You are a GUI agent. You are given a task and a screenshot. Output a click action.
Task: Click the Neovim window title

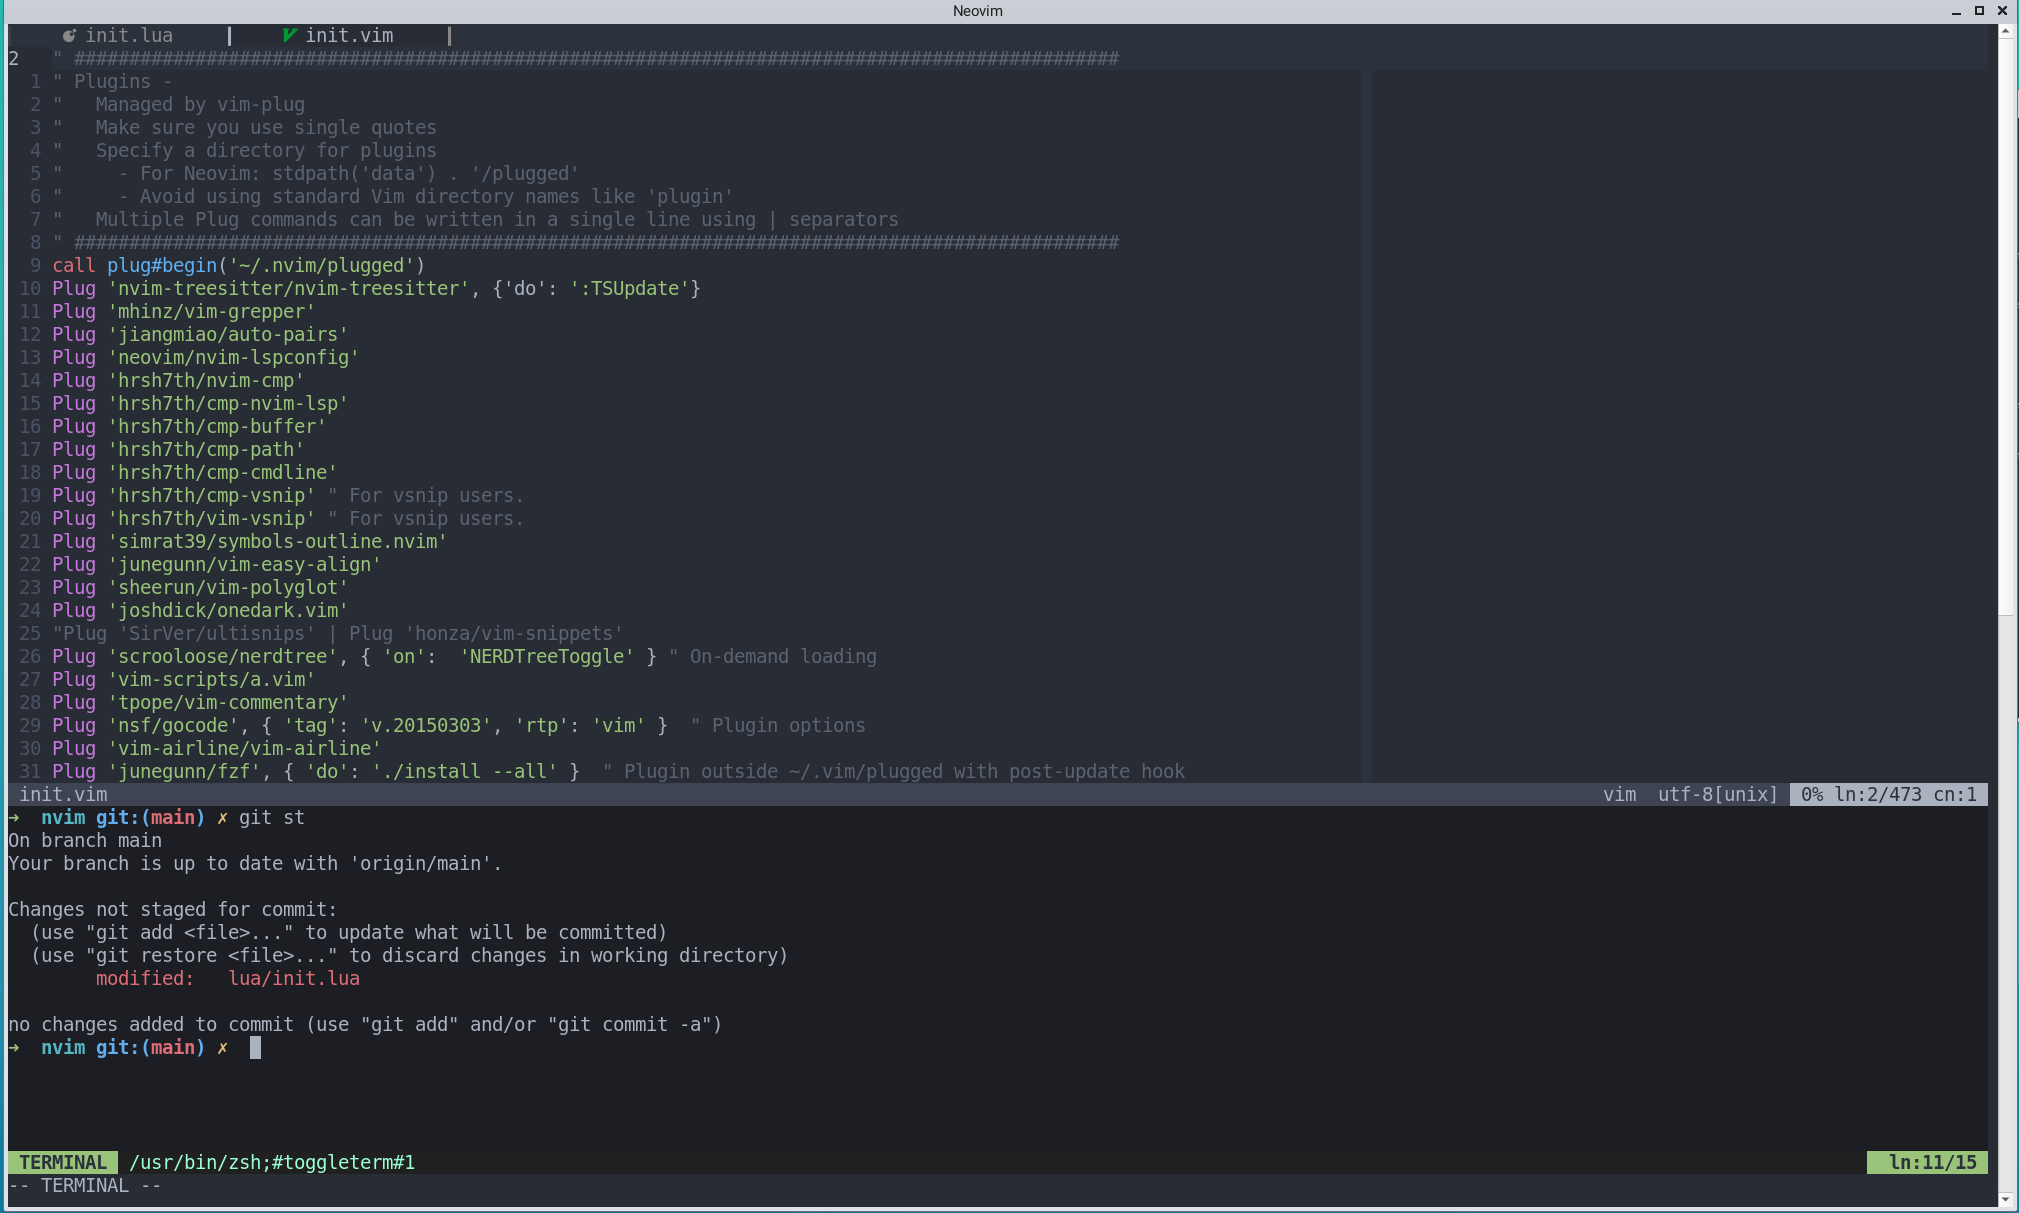pyautogui.click(x=977, y=11)
